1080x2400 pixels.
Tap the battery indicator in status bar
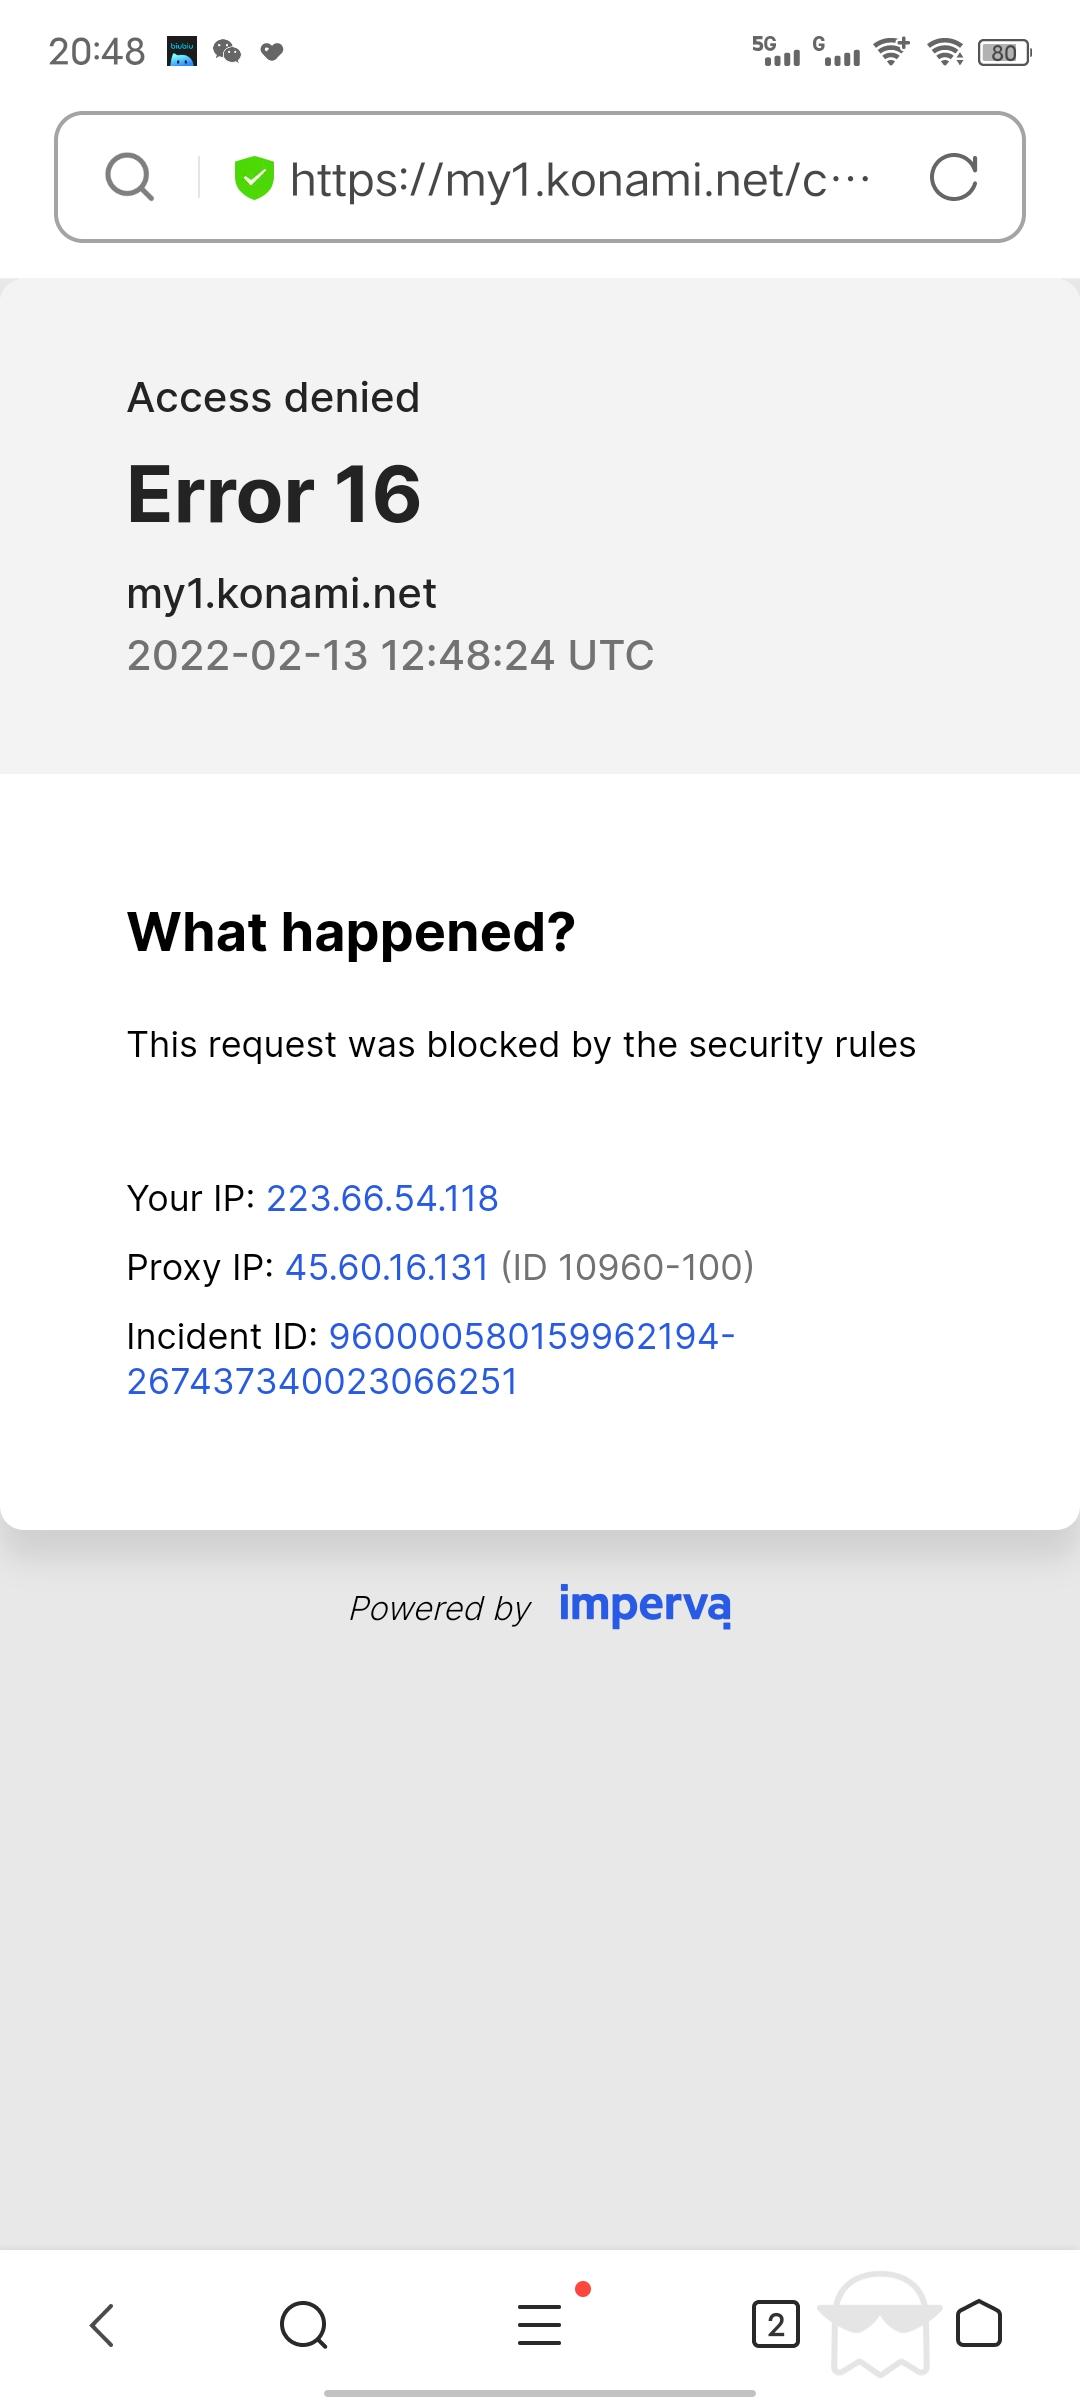click(1004, 52)
